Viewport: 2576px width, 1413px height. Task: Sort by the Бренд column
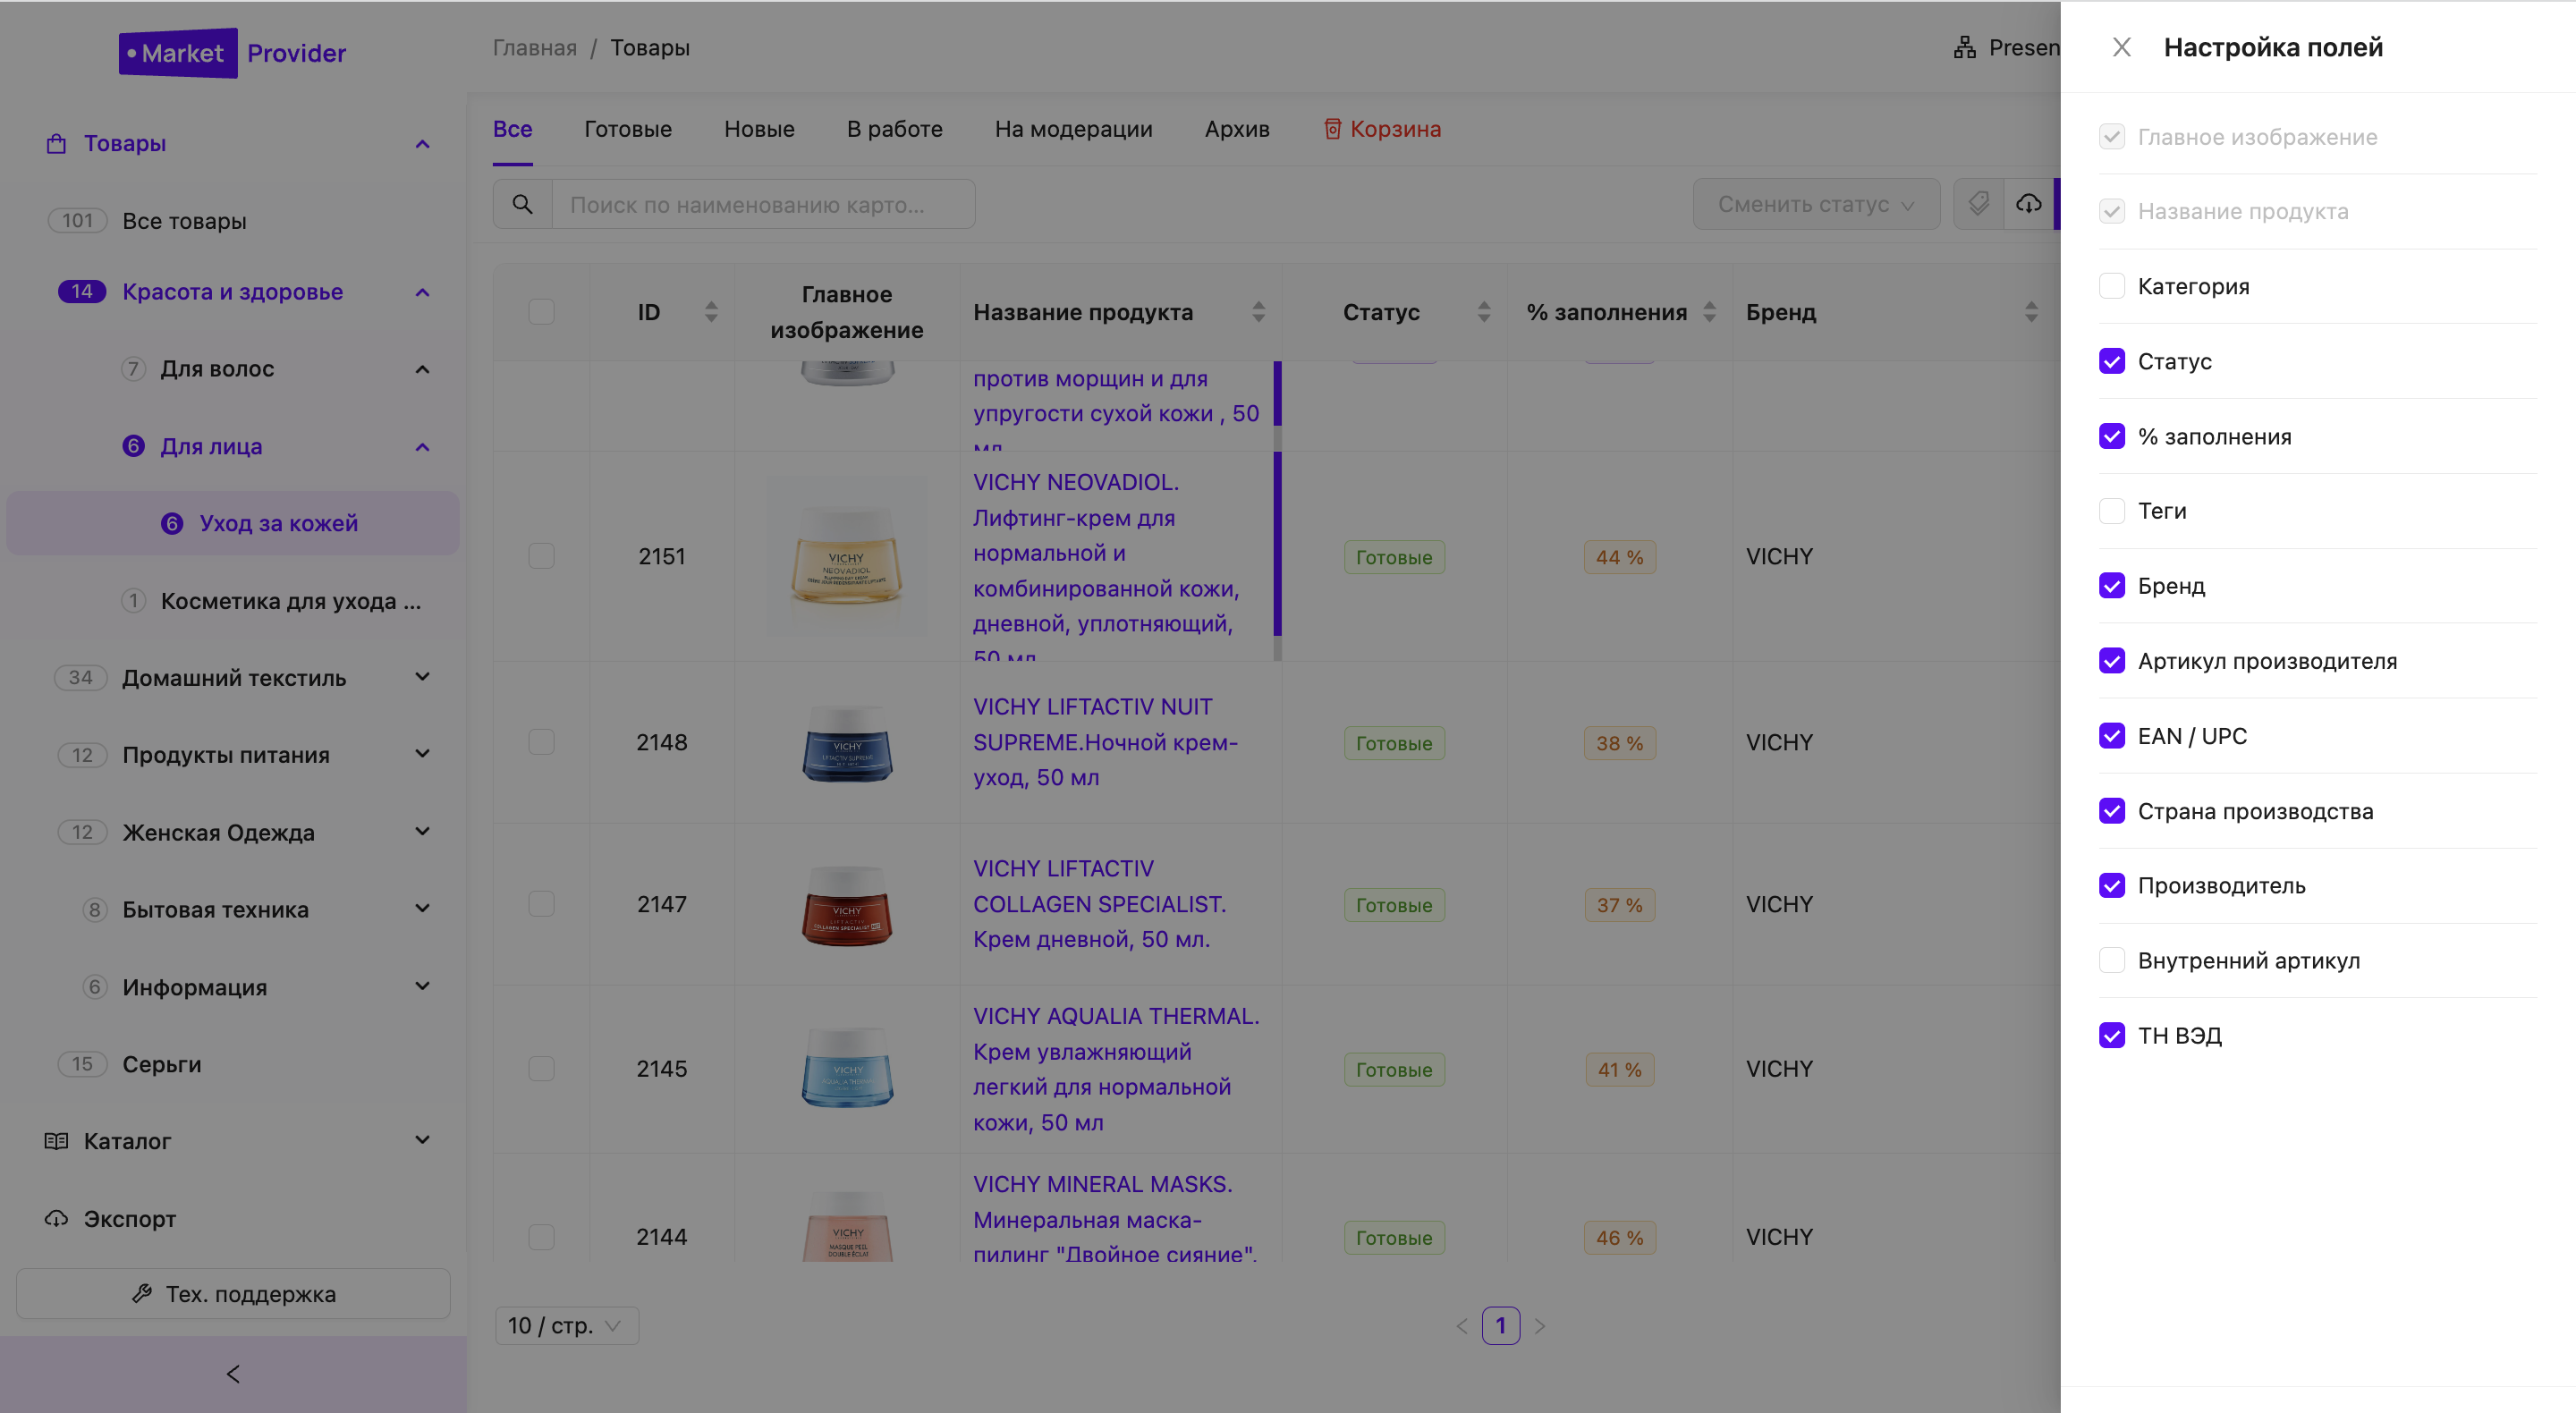(2031, 312)
